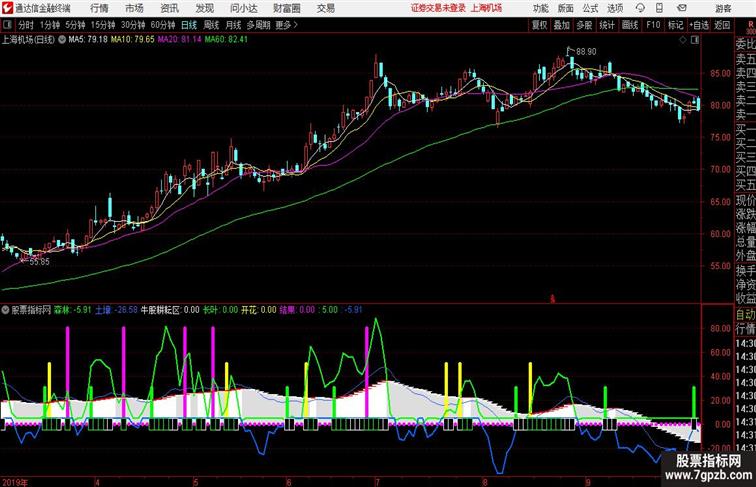Click the 统计 button
Screen dimensions: 756x487
(x=607, y=25)
